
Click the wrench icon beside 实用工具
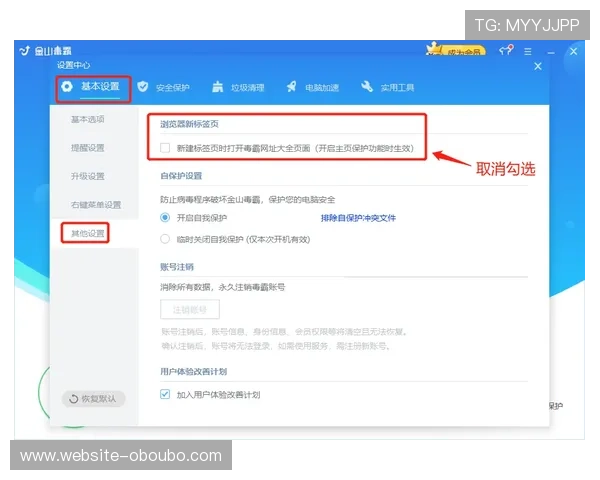coord(367,87)
